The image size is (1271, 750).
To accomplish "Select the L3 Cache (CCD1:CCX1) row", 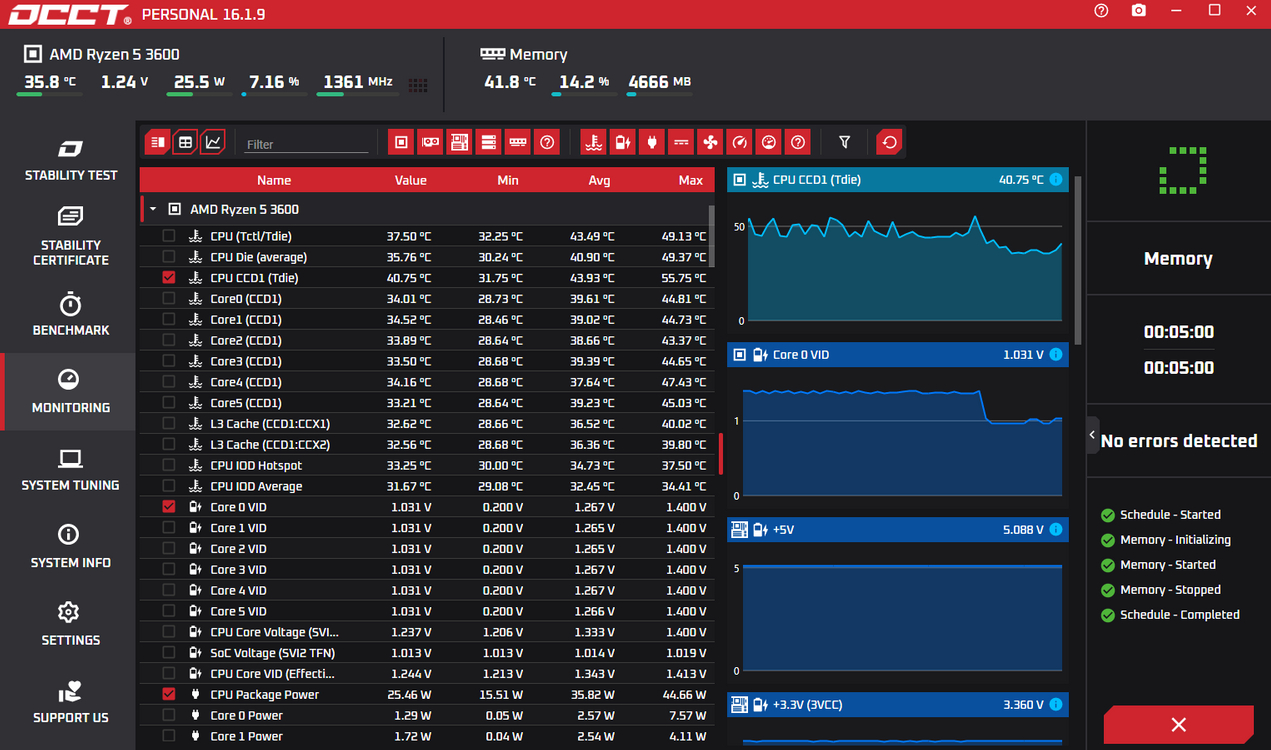I will [427, 424].
